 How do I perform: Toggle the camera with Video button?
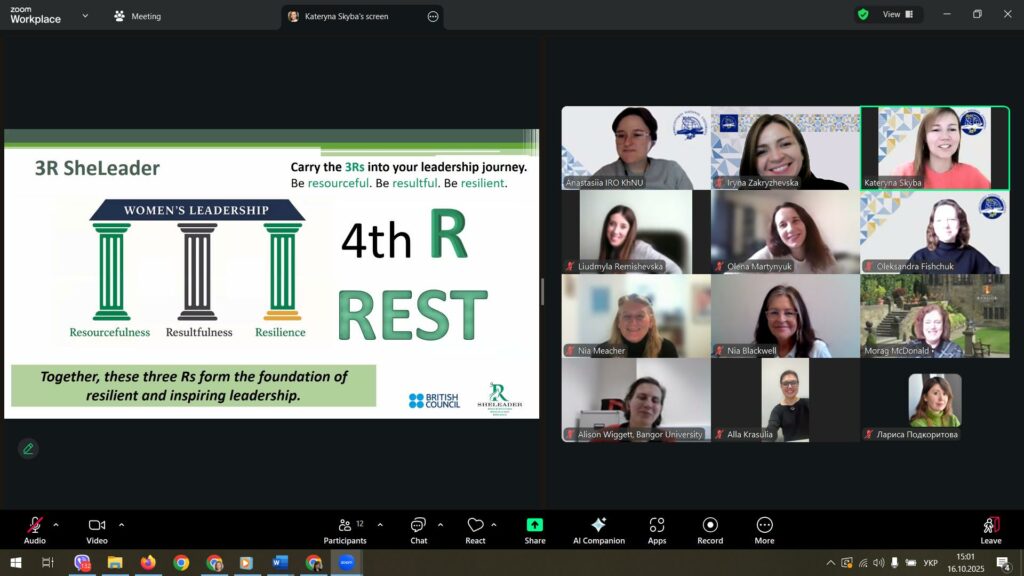[97, 526]
